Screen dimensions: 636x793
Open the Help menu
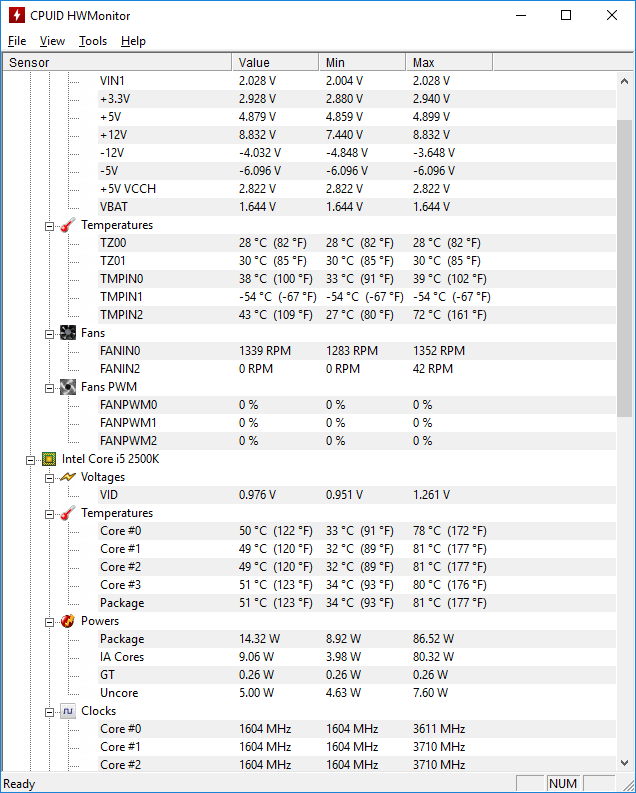click(133, 41)
